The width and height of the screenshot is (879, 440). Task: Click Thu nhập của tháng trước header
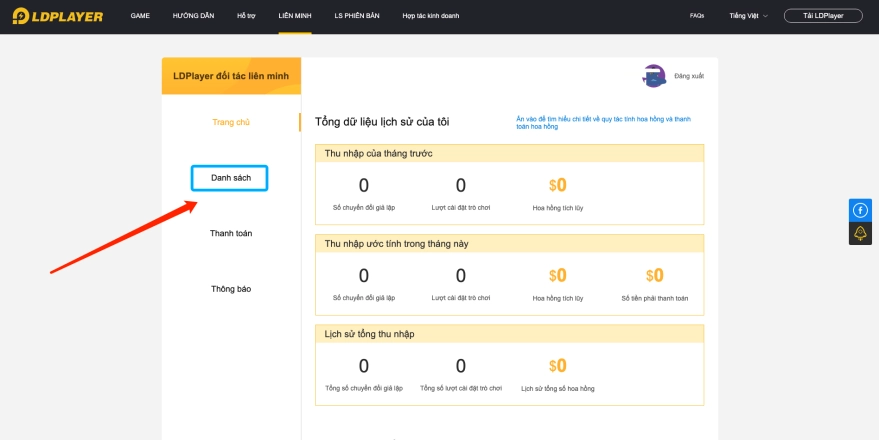[510, 154]
